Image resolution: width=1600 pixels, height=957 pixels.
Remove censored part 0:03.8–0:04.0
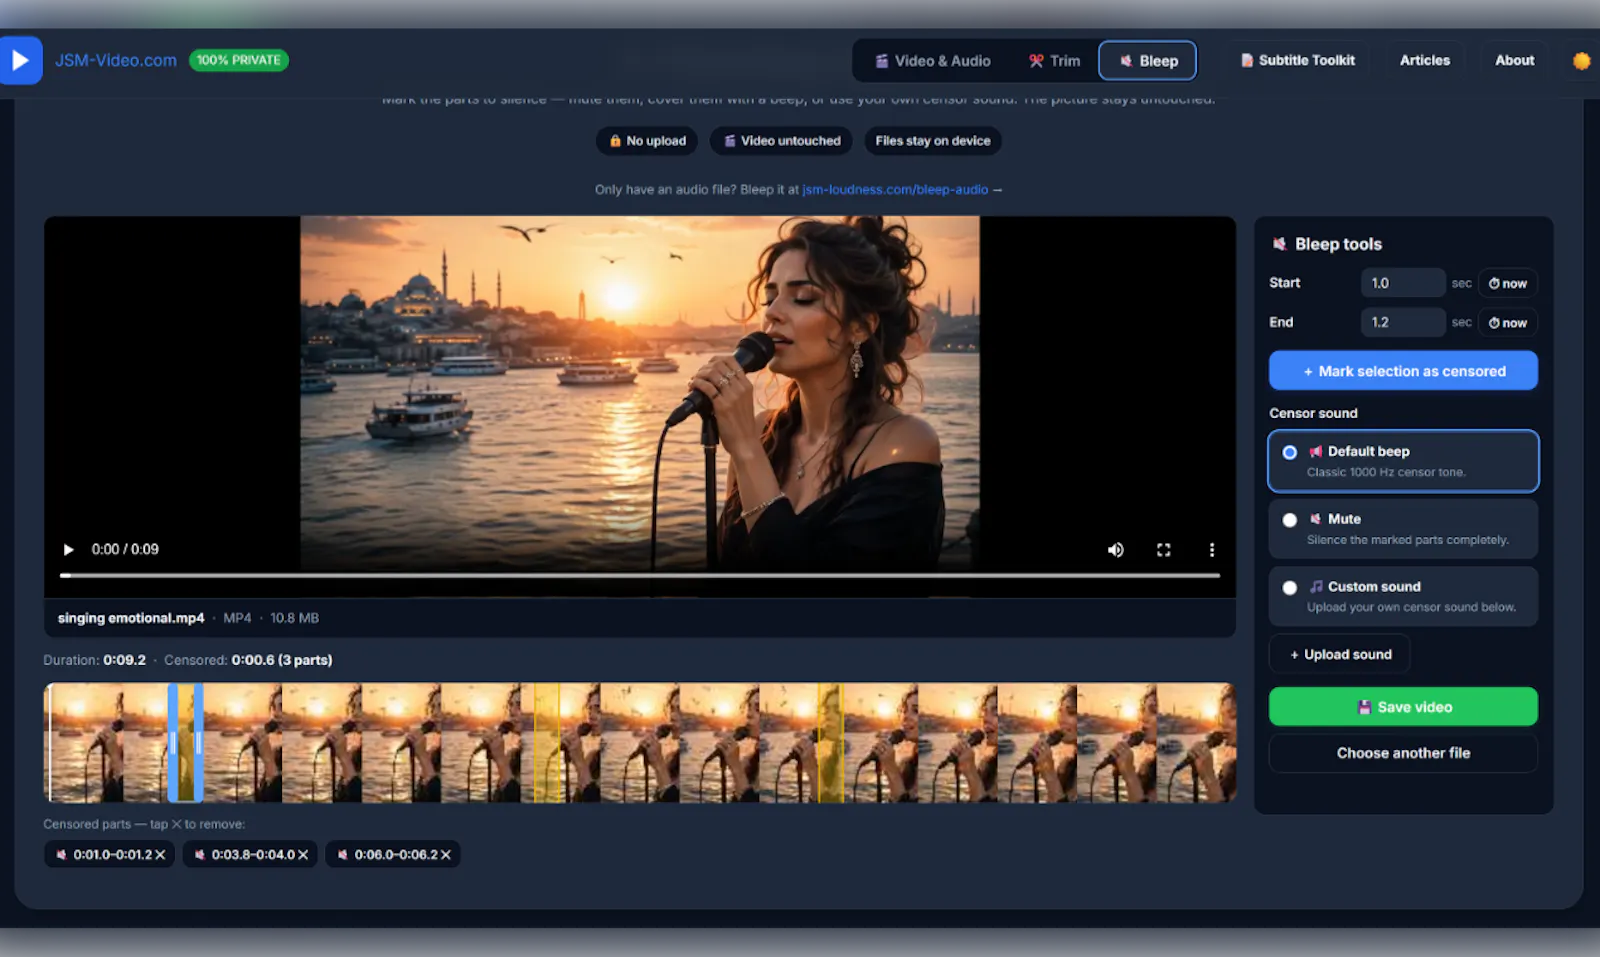tap(303, 854)
